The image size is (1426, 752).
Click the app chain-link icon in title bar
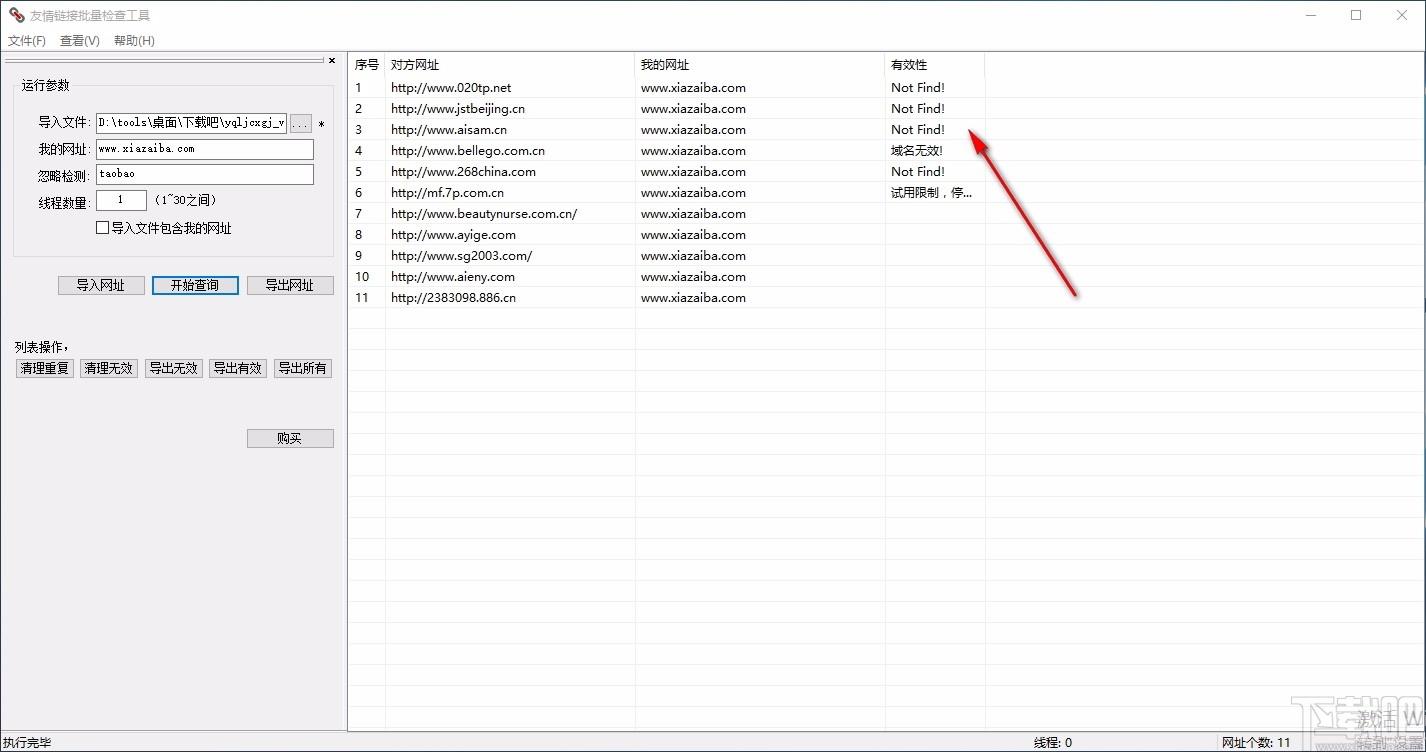(16, 15)
